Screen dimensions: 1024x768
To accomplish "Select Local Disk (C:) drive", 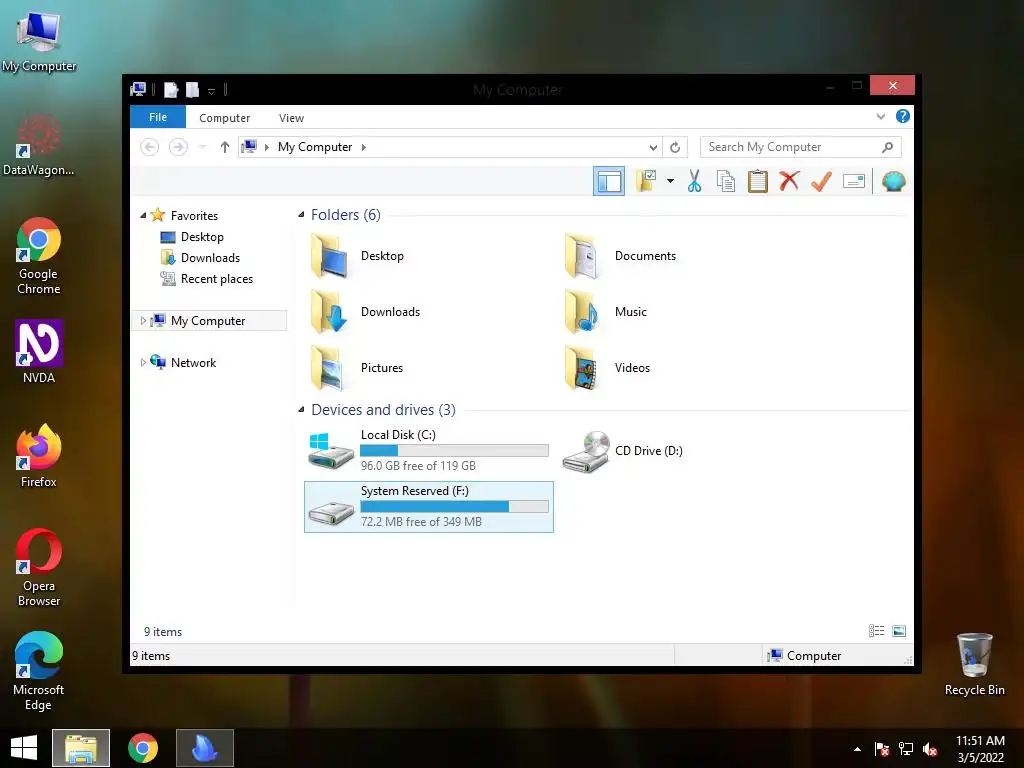I will tap(428, 451).
